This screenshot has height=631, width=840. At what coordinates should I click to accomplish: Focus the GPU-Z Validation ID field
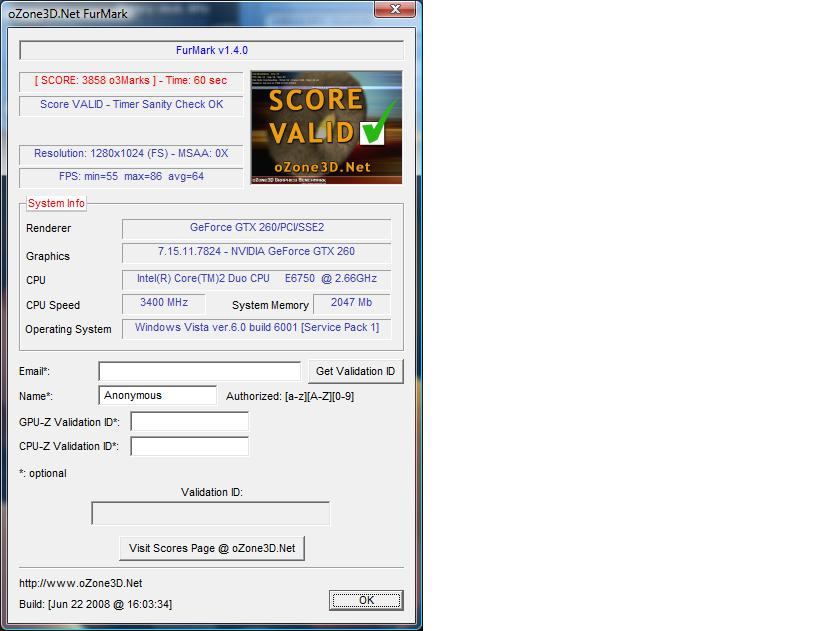(190, 422)
